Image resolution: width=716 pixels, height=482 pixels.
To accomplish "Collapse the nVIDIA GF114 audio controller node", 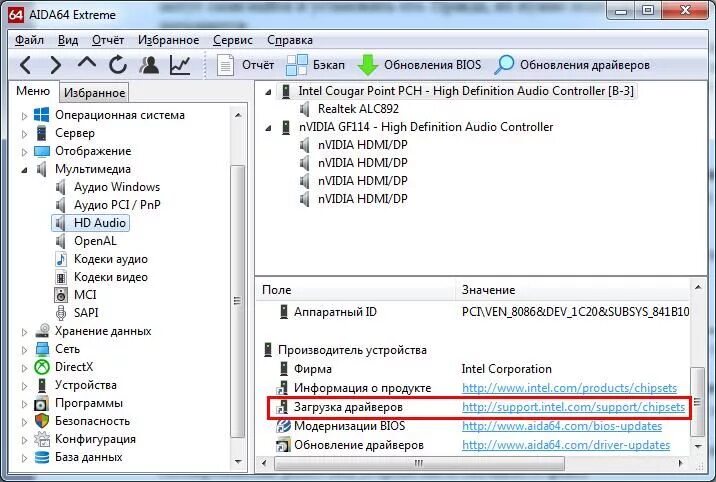I will point(268,128).
